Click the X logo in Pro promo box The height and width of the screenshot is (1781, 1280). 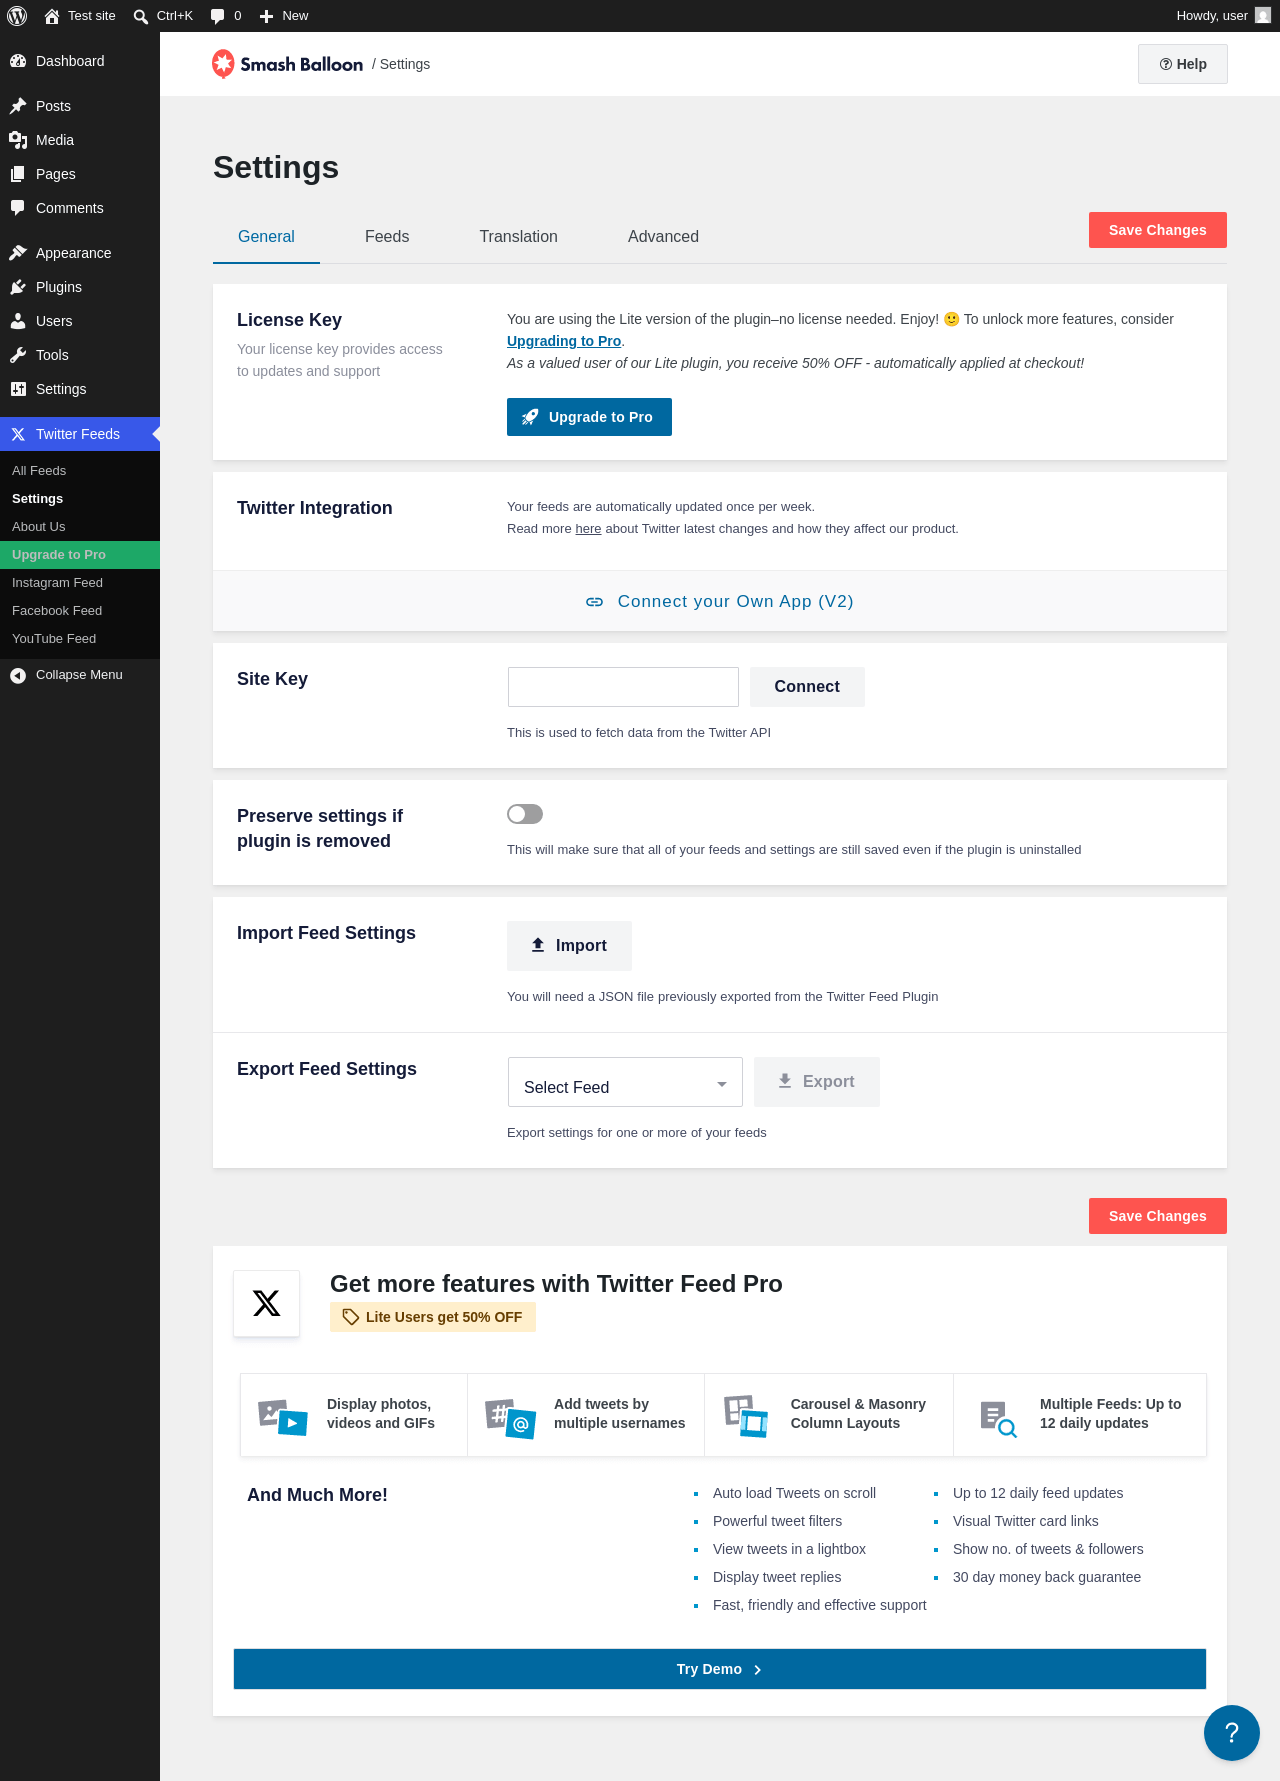tap(266, 1303)
